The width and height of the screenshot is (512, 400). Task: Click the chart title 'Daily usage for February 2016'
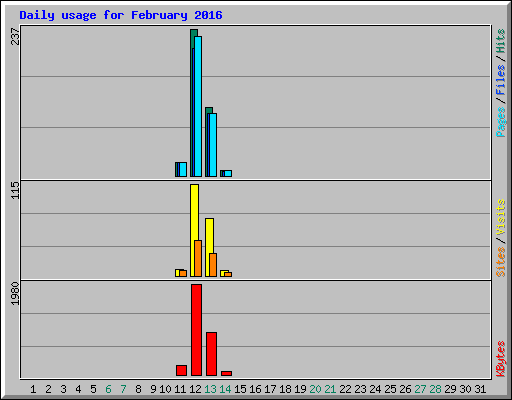pyautogui.click(x=121, y=15)
